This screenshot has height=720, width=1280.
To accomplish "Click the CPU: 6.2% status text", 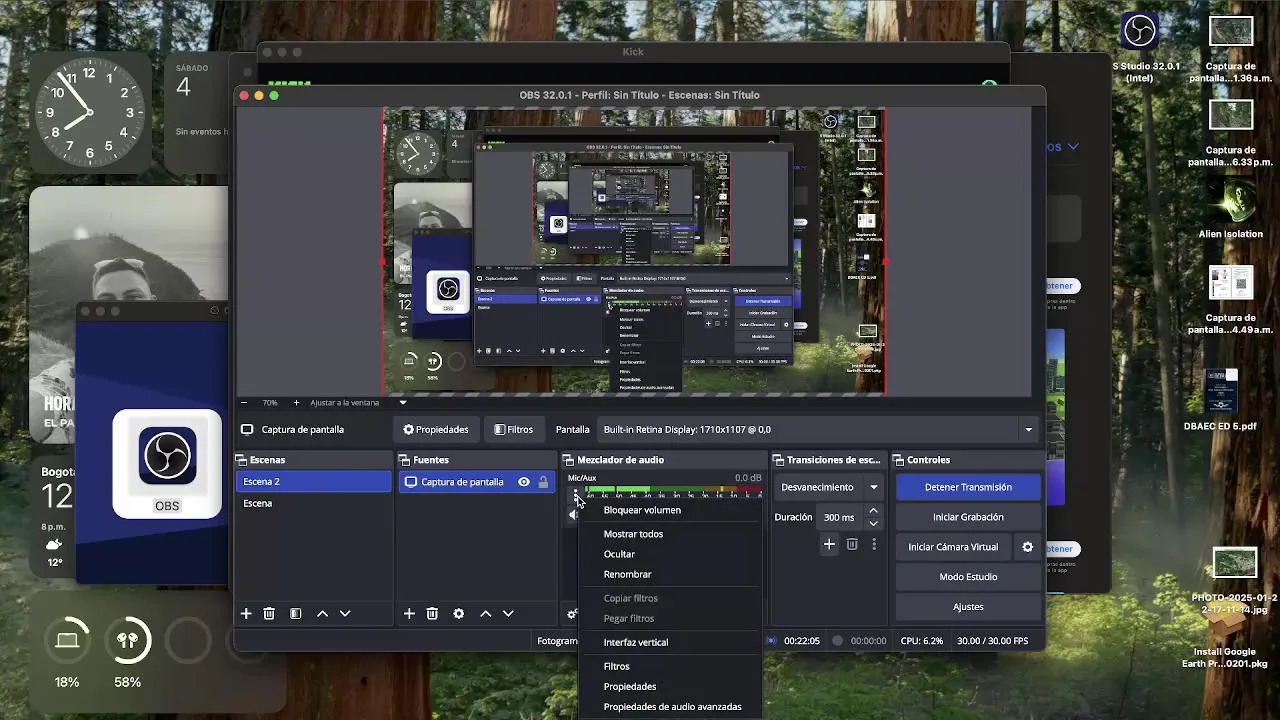I will click(x=922, y=641).
